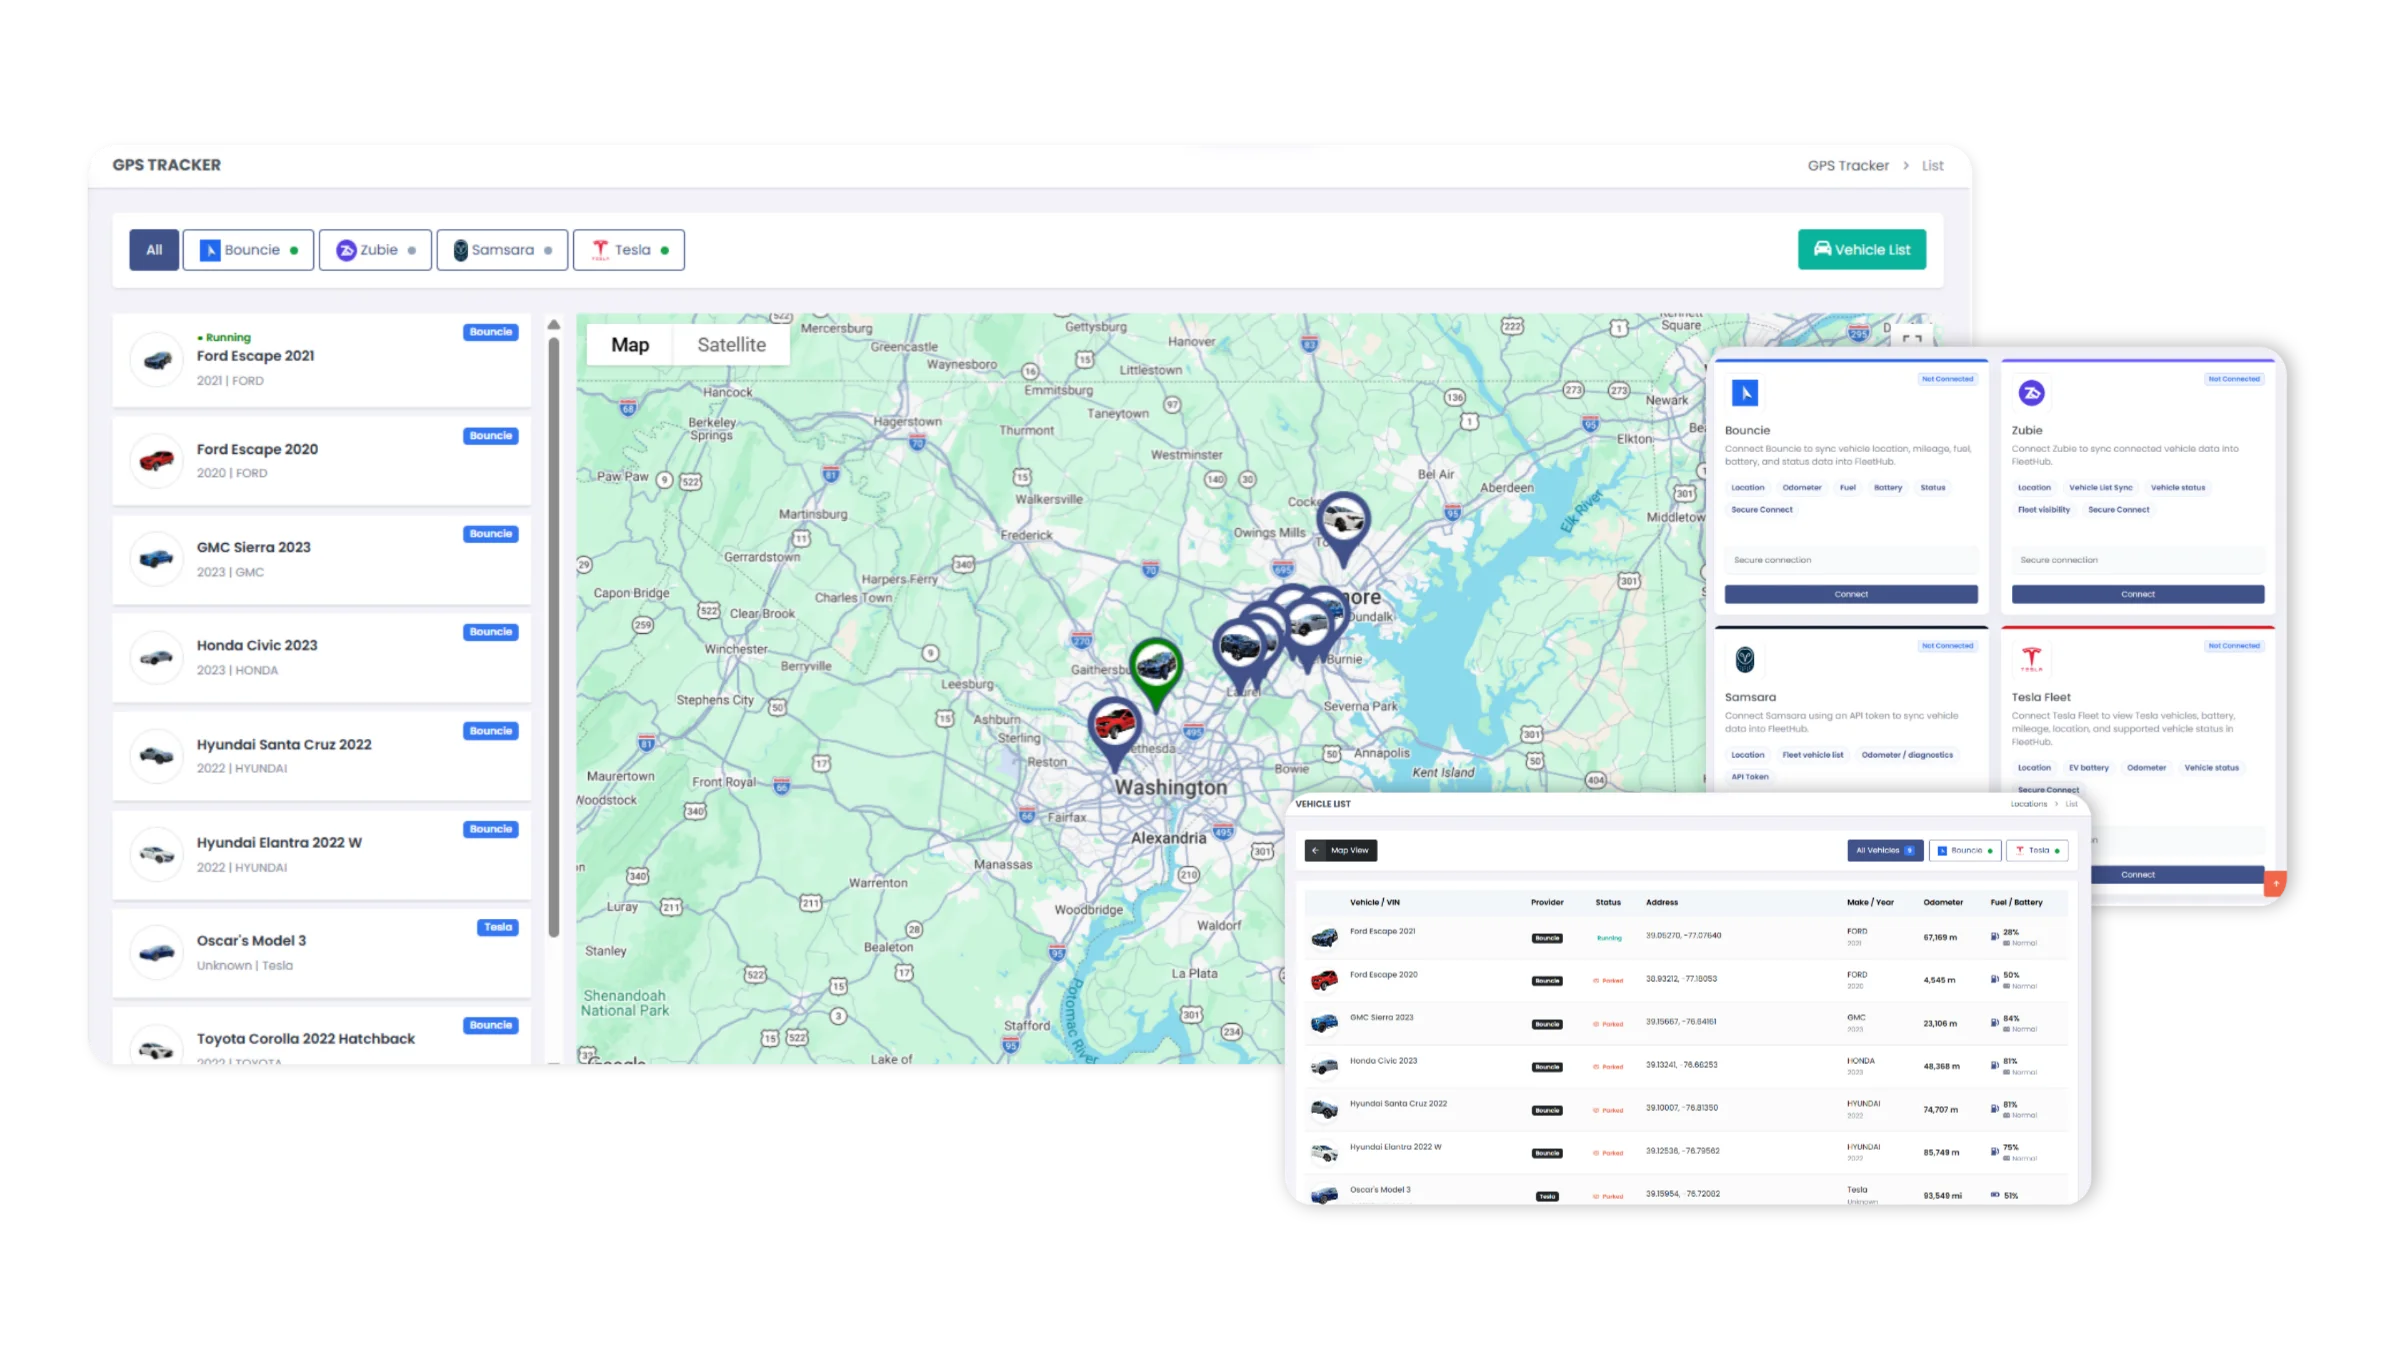Click Zubie card Not Connected badge
Viewport: 2400px width, 1350px height.
coord(2234,379)
